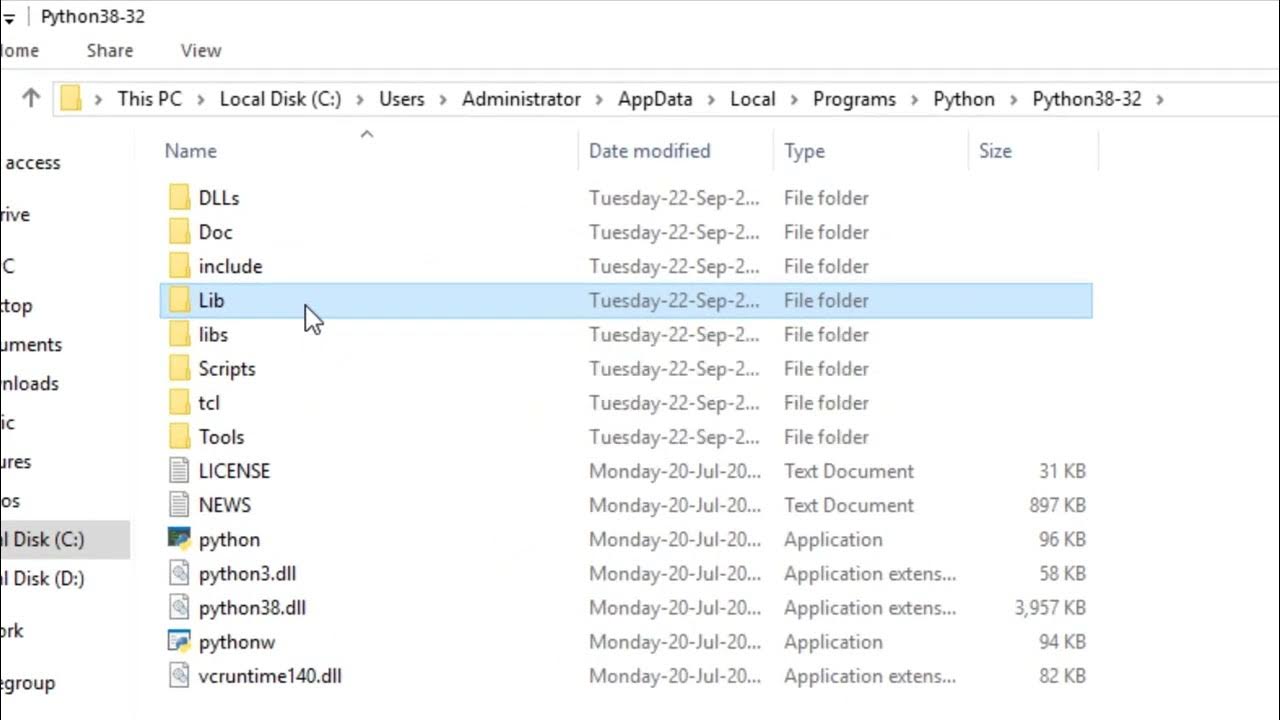
Task: Click the LICENSE text document icon
Action: point(179,471)
